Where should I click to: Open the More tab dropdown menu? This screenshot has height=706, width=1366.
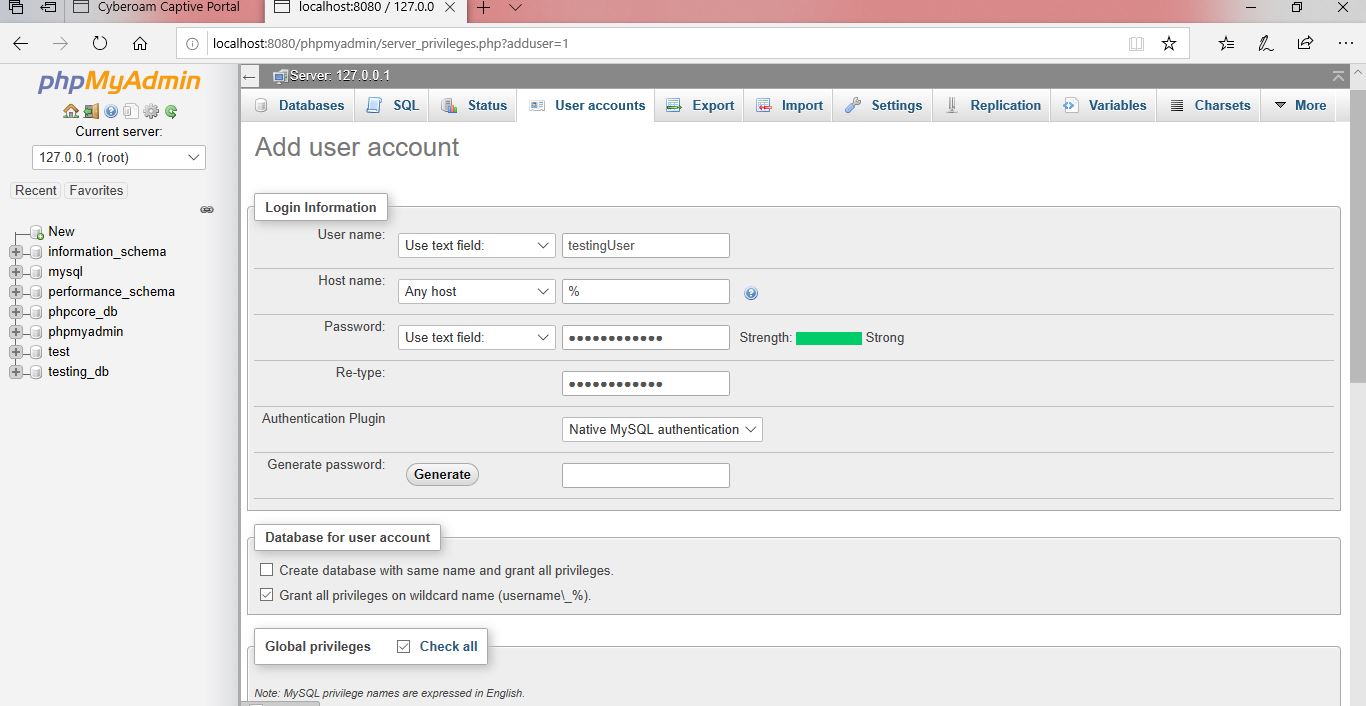coord(1299,106)
